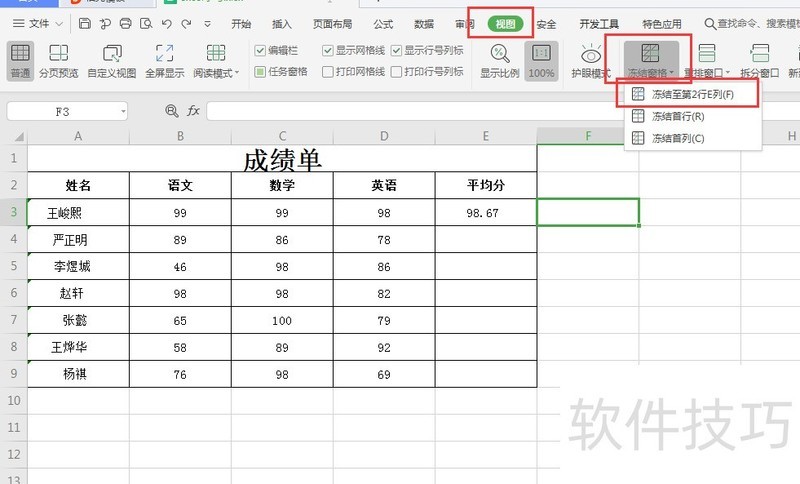Select the 视图 View tab
The height and width of the screenshot is (484, 800).
pyautogui.click(x=505, y=23)
